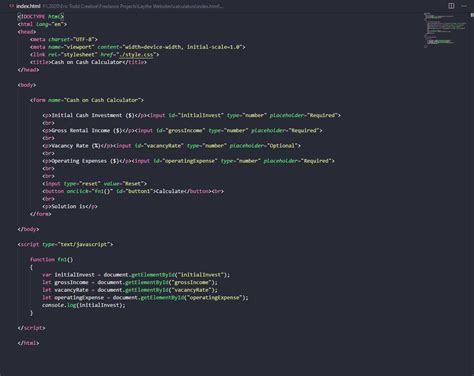Screen dimensions: 474x376
Task: Click the opening <head> tag line
Action: (27, 32)
